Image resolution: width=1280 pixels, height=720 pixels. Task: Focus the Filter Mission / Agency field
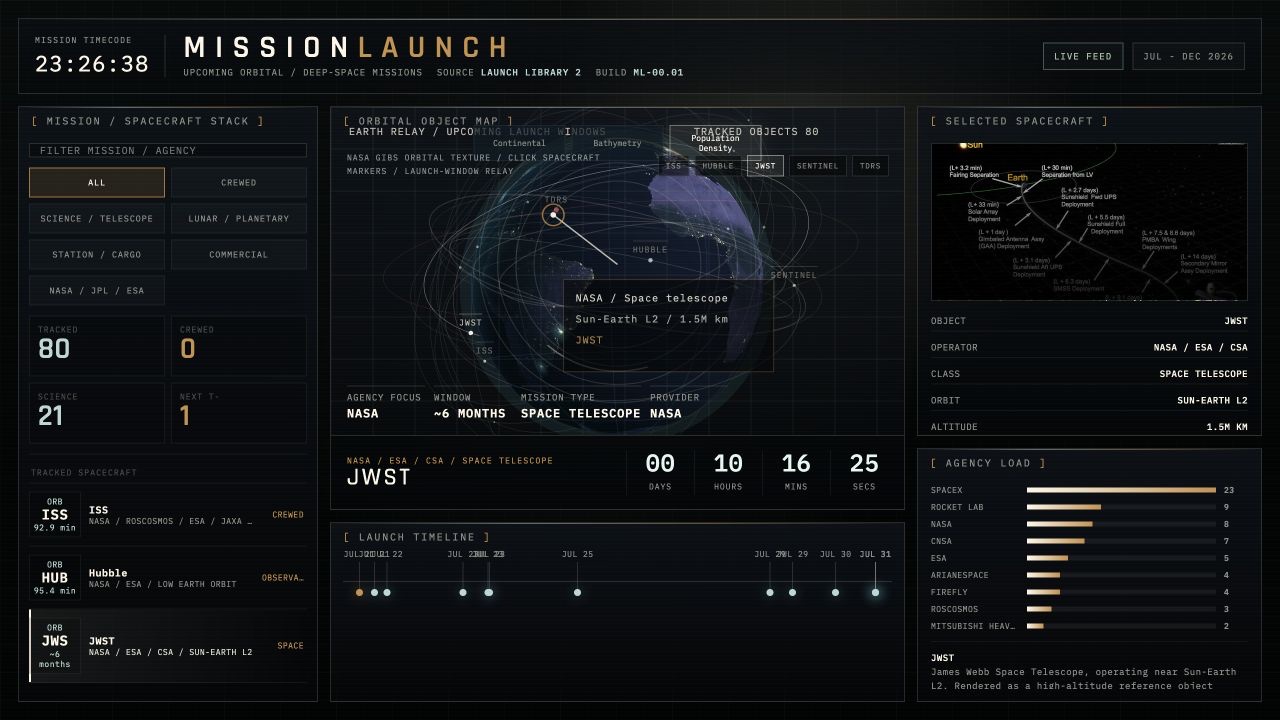(x=168, y=150)
